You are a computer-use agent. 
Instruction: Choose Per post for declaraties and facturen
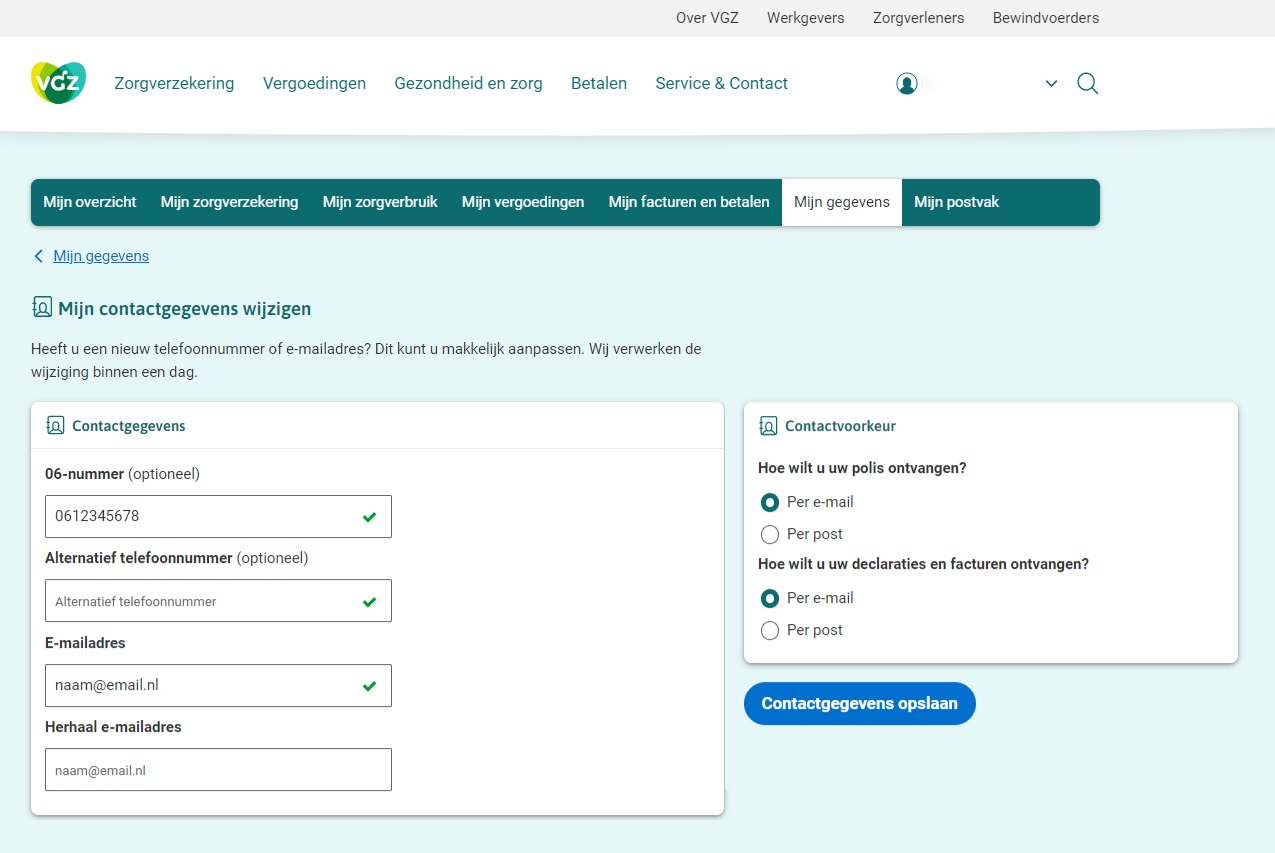point(770,630)
